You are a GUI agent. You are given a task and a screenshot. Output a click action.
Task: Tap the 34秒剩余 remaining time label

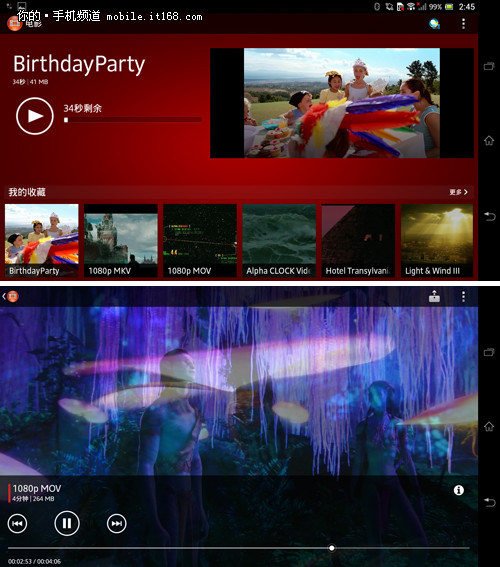[82, 108]
